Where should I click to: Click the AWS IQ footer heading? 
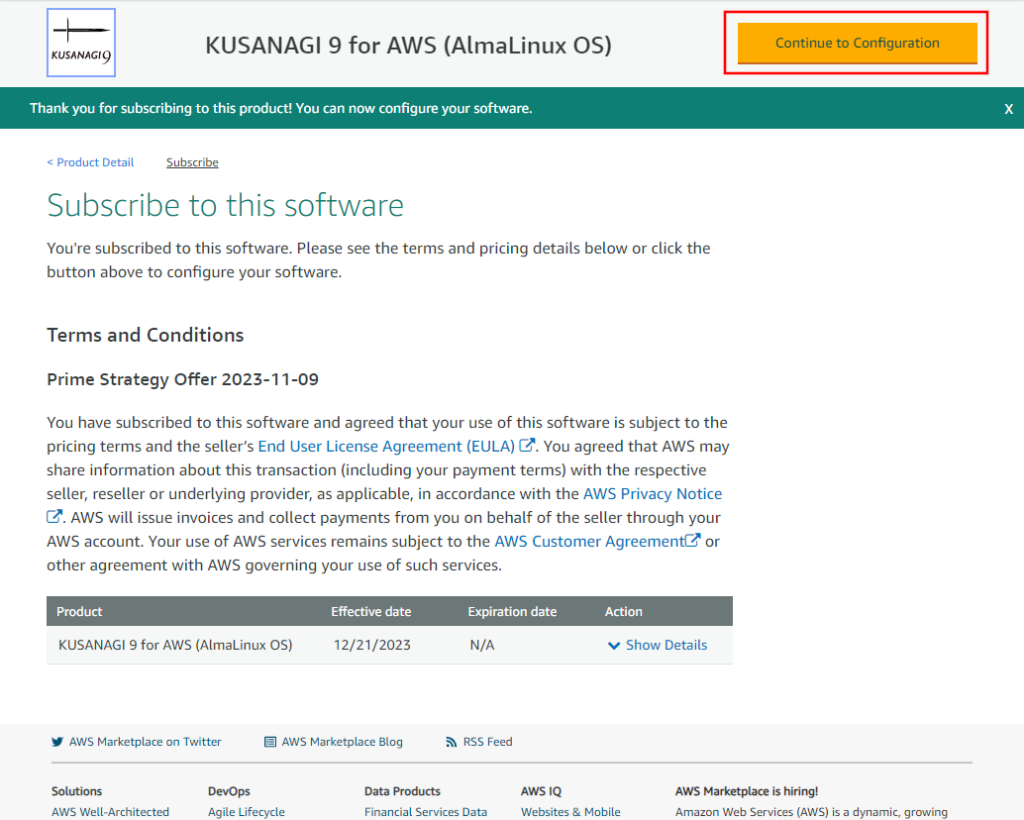(x=541, y=791)
